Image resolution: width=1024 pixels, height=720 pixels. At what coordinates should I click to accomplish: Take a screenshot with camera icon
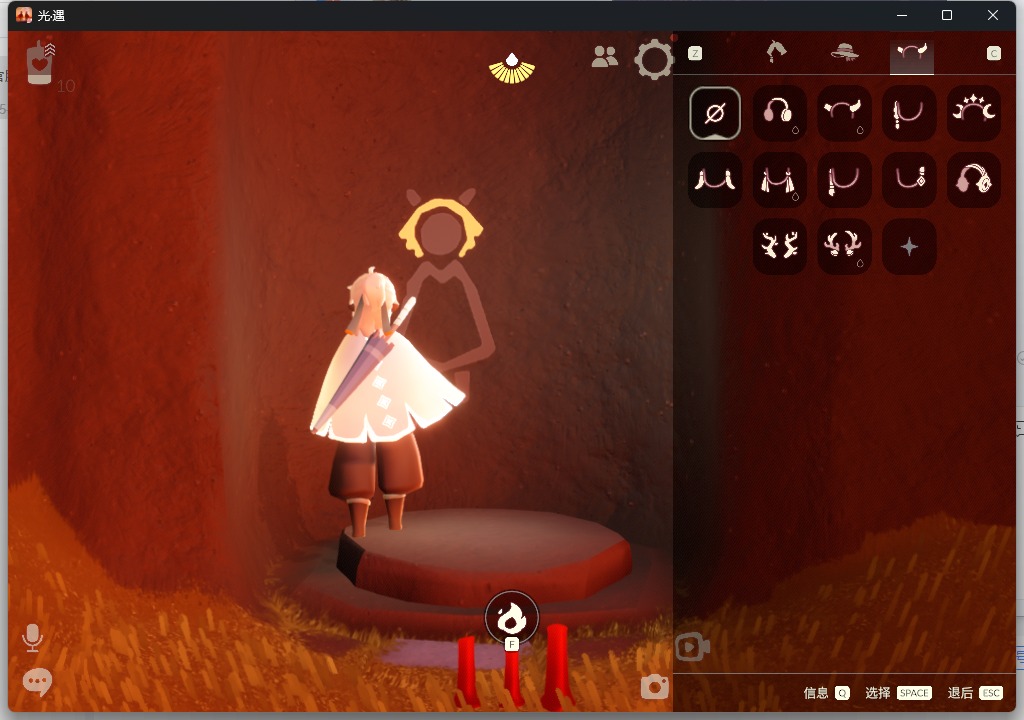[x=654, y=687]
